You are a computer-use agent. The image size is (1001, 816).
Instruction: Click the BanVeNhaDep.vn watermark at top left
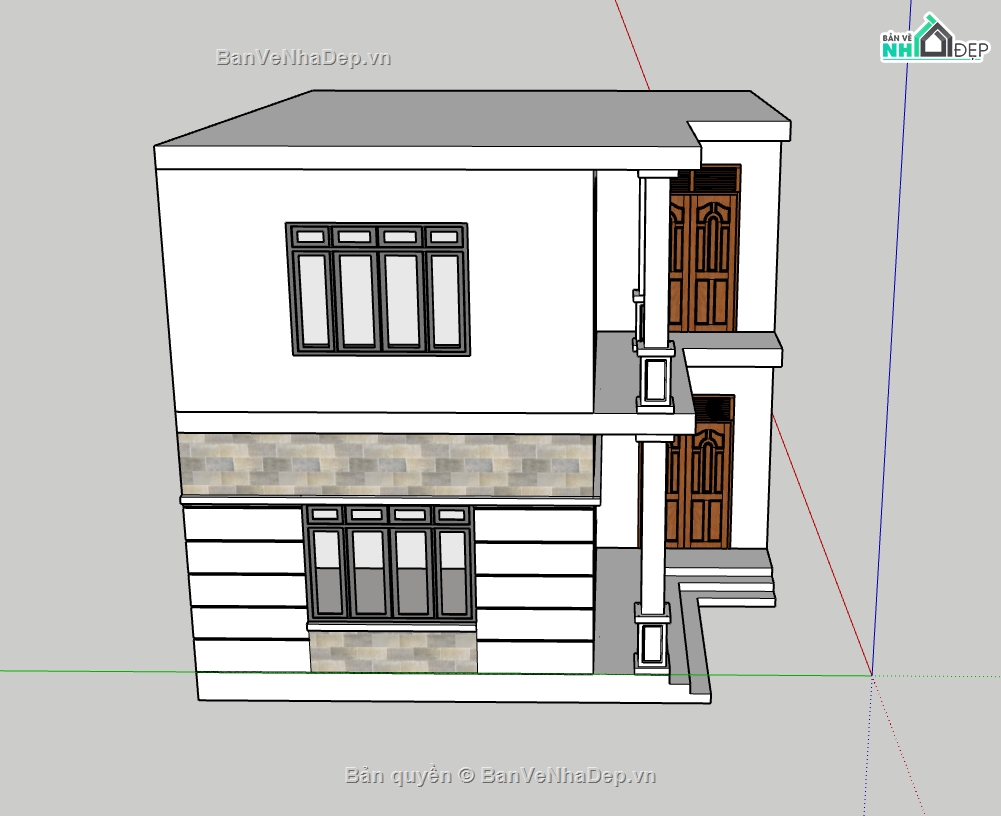[303, 58]
